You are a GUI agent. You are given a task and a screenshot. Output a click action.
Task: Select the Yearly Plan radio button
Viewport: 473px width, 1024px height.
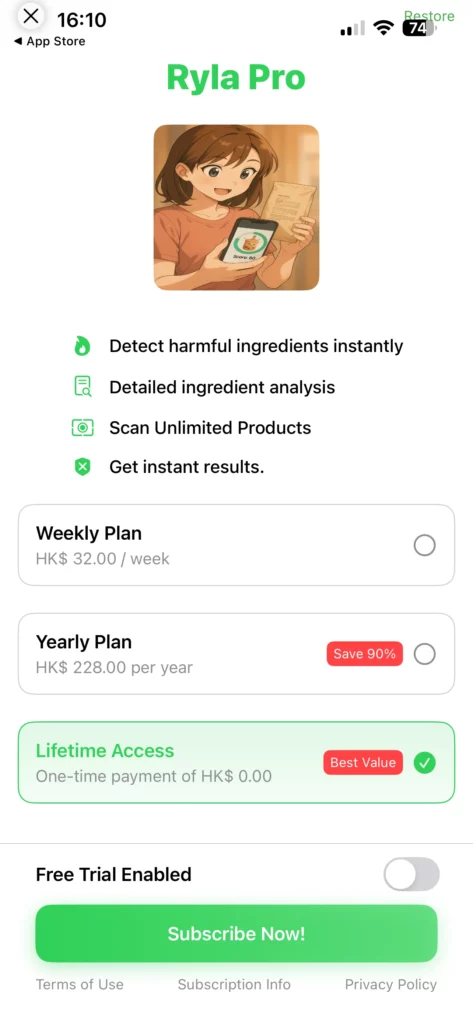pyautogui.click(x=425, y=654)
